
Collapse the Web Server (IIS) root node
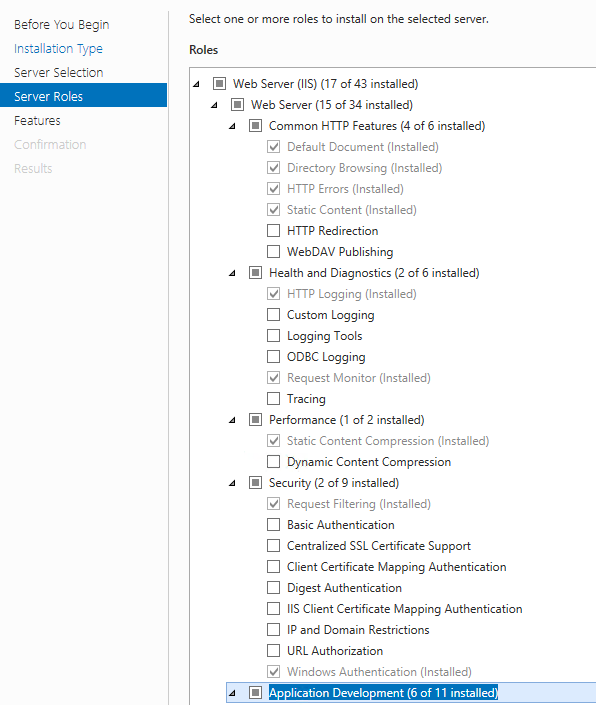(x=196, y=84)
